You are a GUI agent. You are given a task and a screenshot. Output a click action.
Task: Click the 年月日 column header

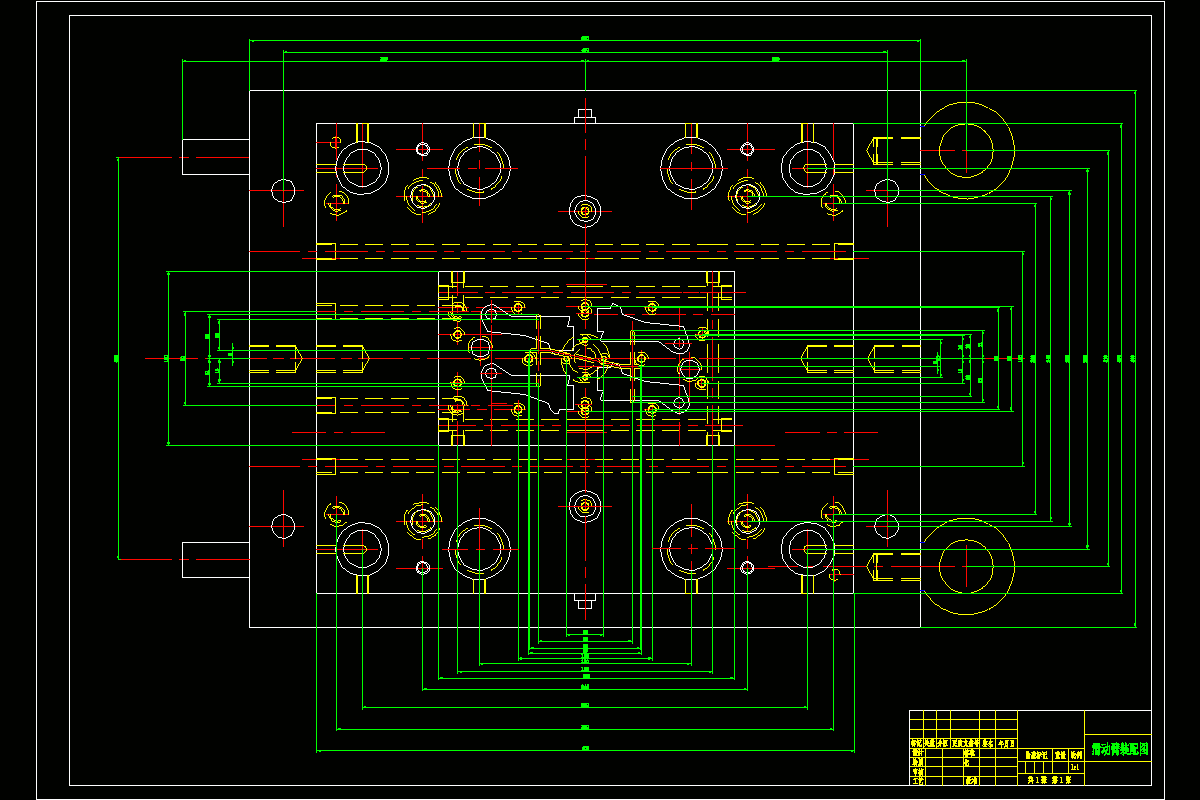(1006, 743)
